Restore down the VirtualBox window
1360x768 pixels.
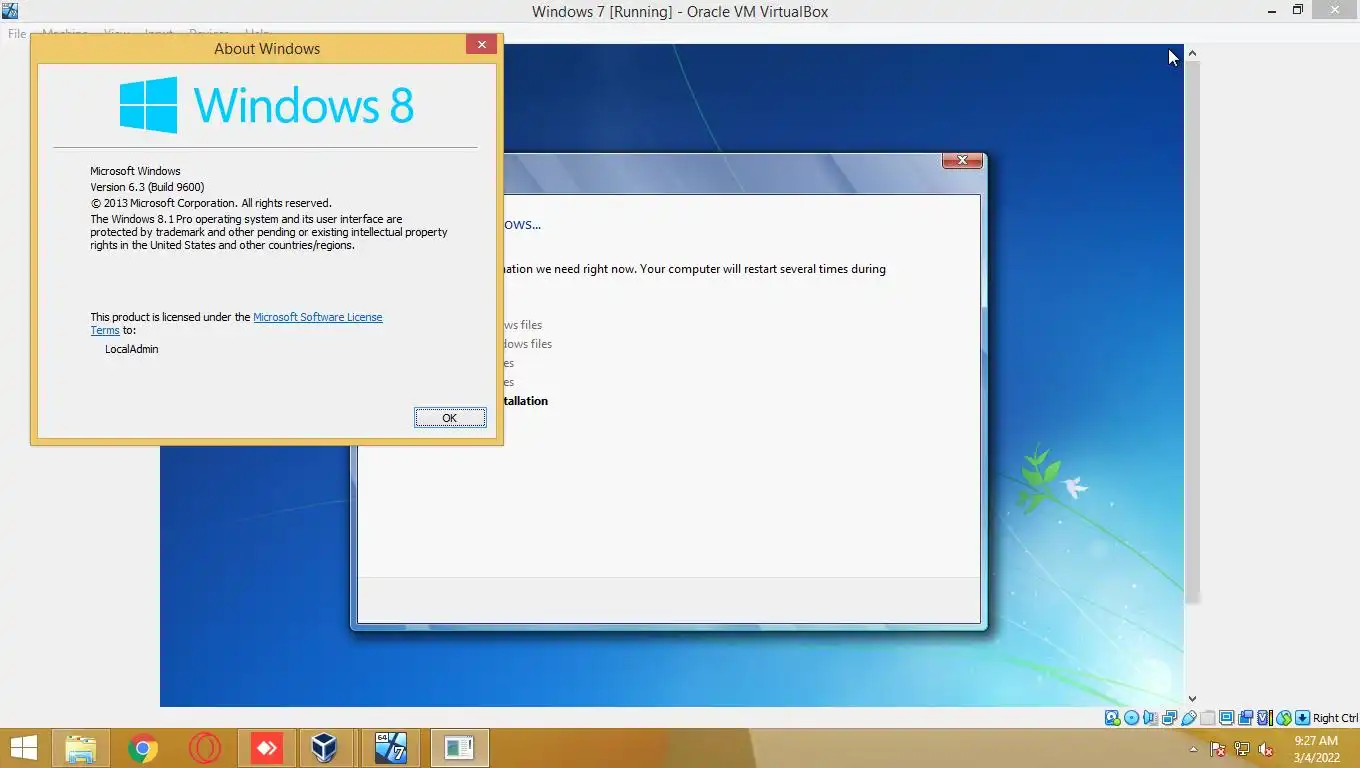coord(1298,11)
